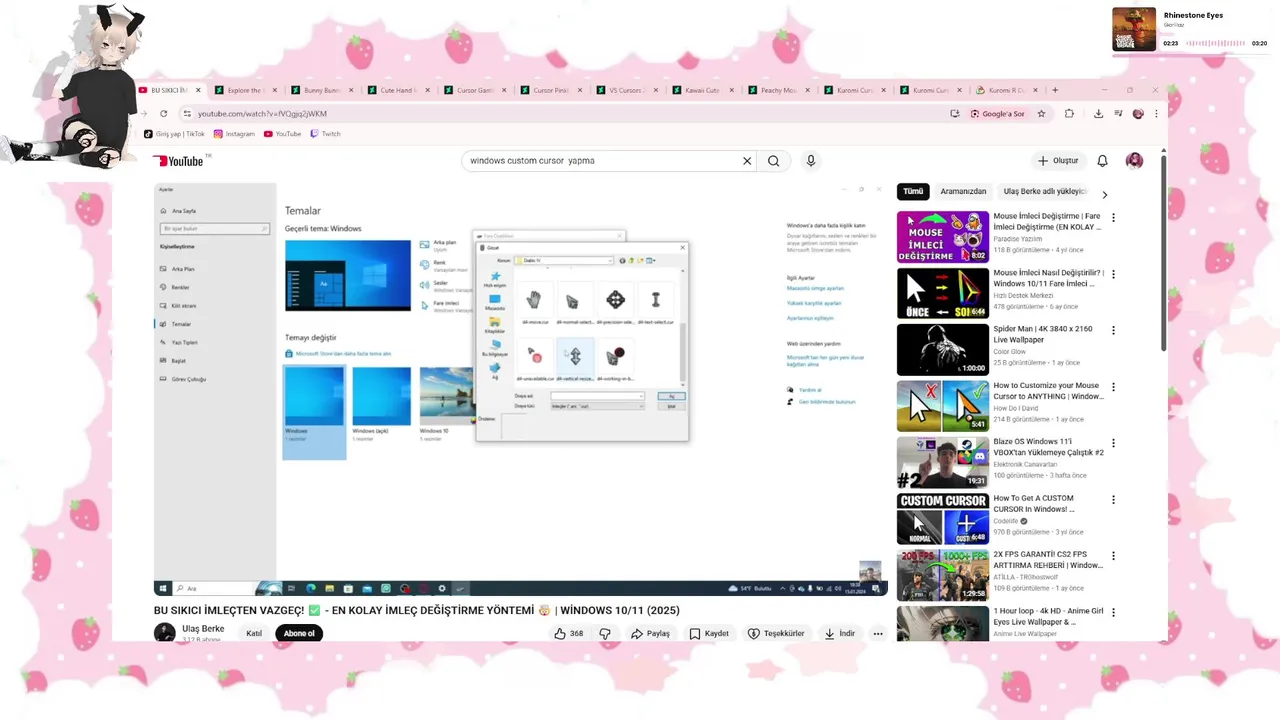
Task: Open Mouse İmleci Nasıl Değiştirilir thumbnail
Action: coord(942,293)
